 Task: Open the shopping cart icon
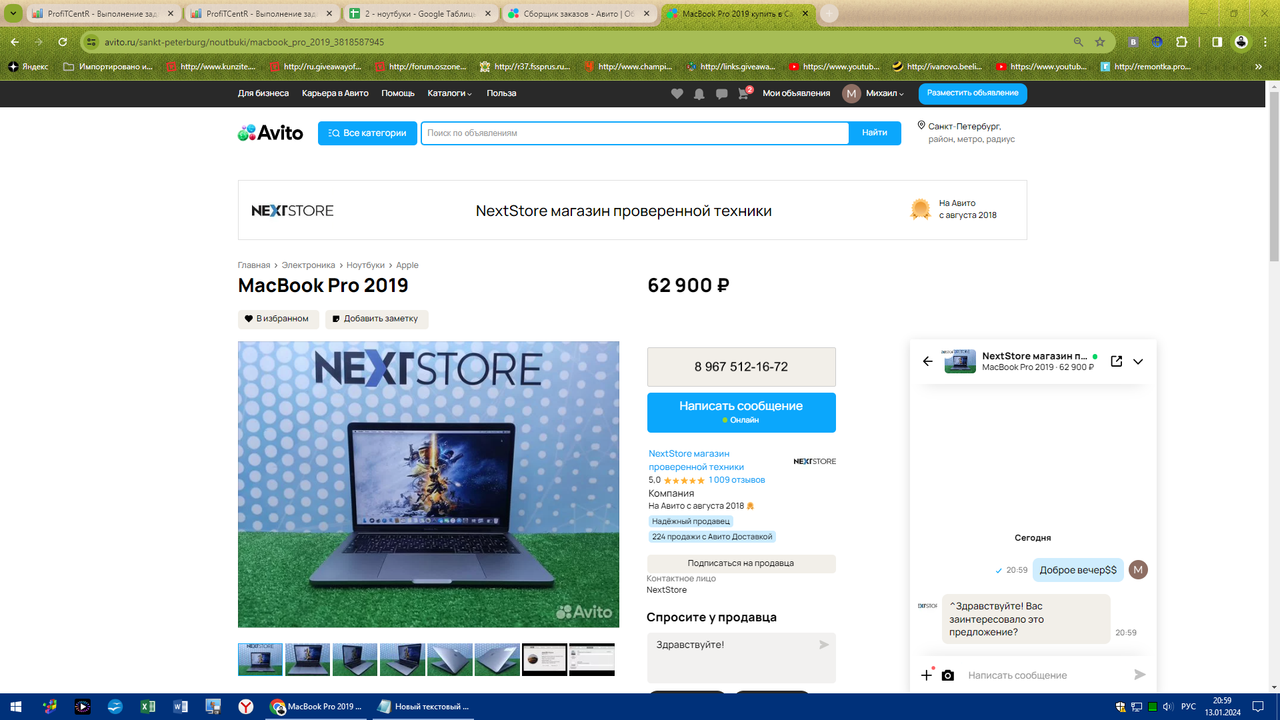click(x=745, y=93)
